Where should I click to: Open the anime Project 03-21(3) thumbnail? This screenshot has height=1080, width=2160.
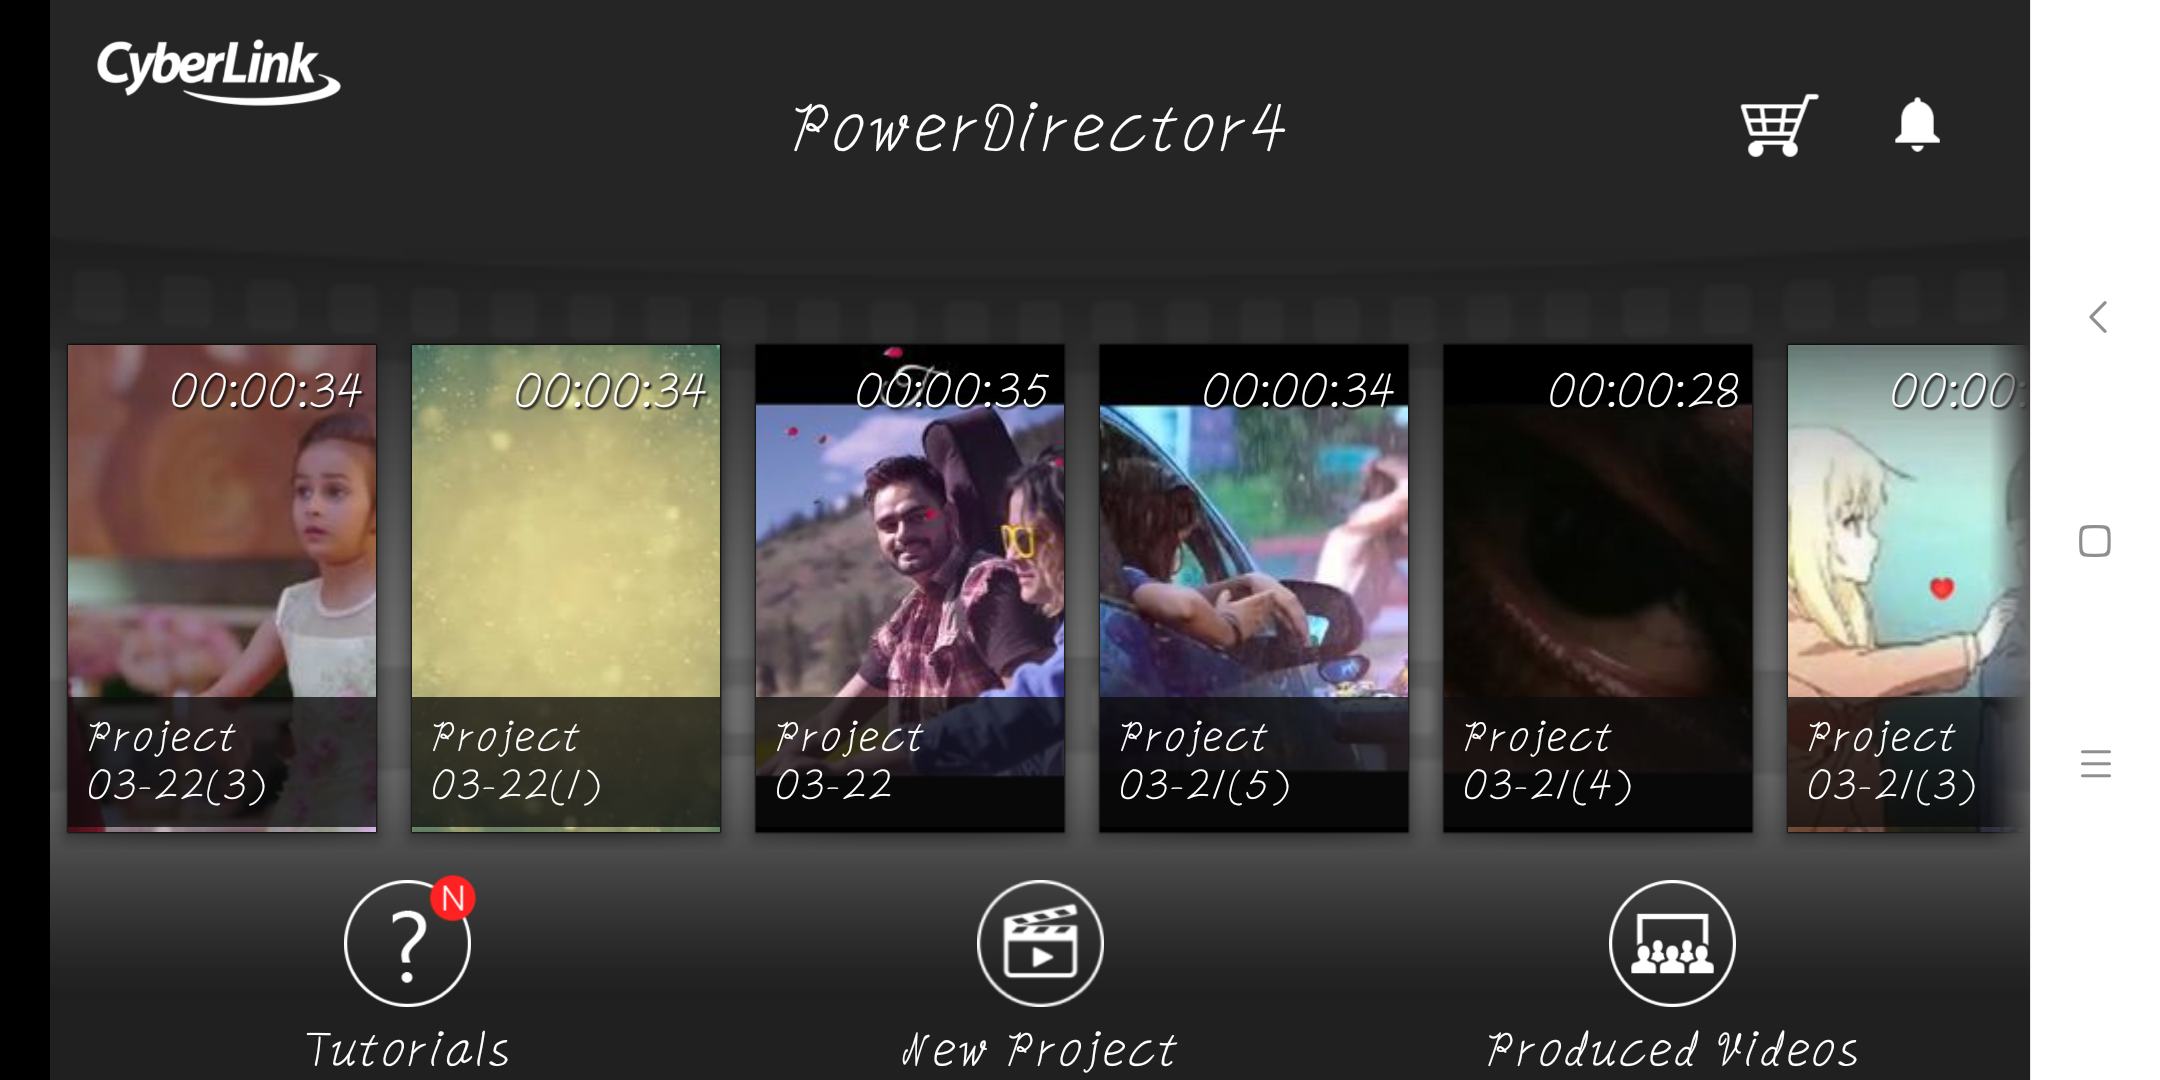click(x=1908, y=588)
